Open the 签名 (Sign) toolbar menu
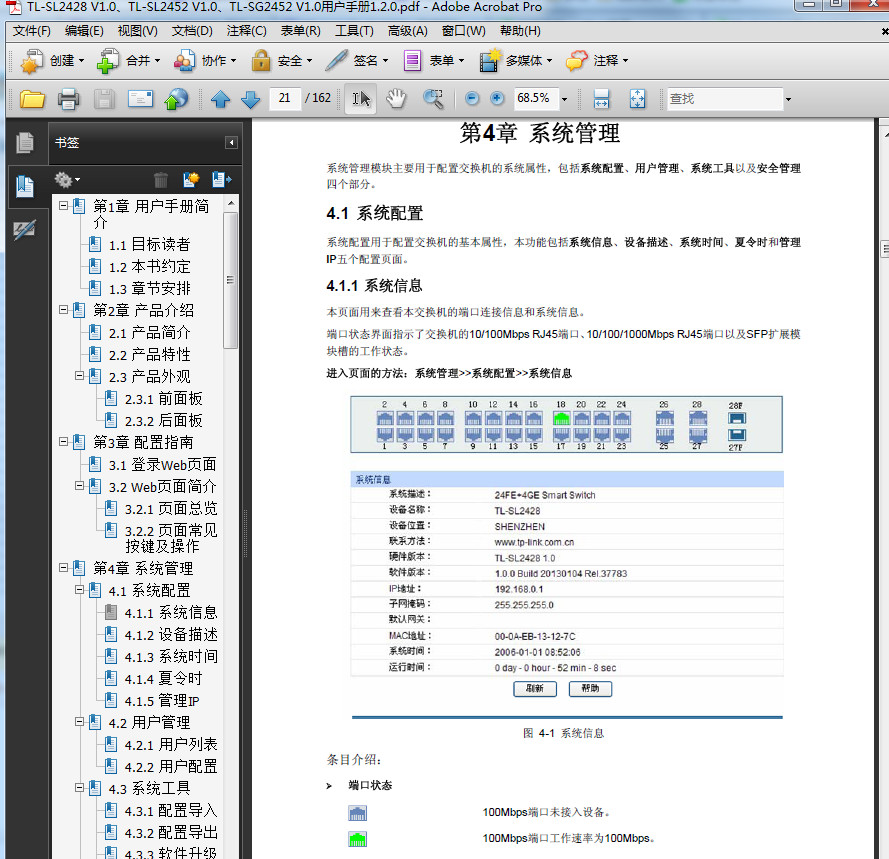The width and height of the screenshot is (889, 859). pos(357,60)
